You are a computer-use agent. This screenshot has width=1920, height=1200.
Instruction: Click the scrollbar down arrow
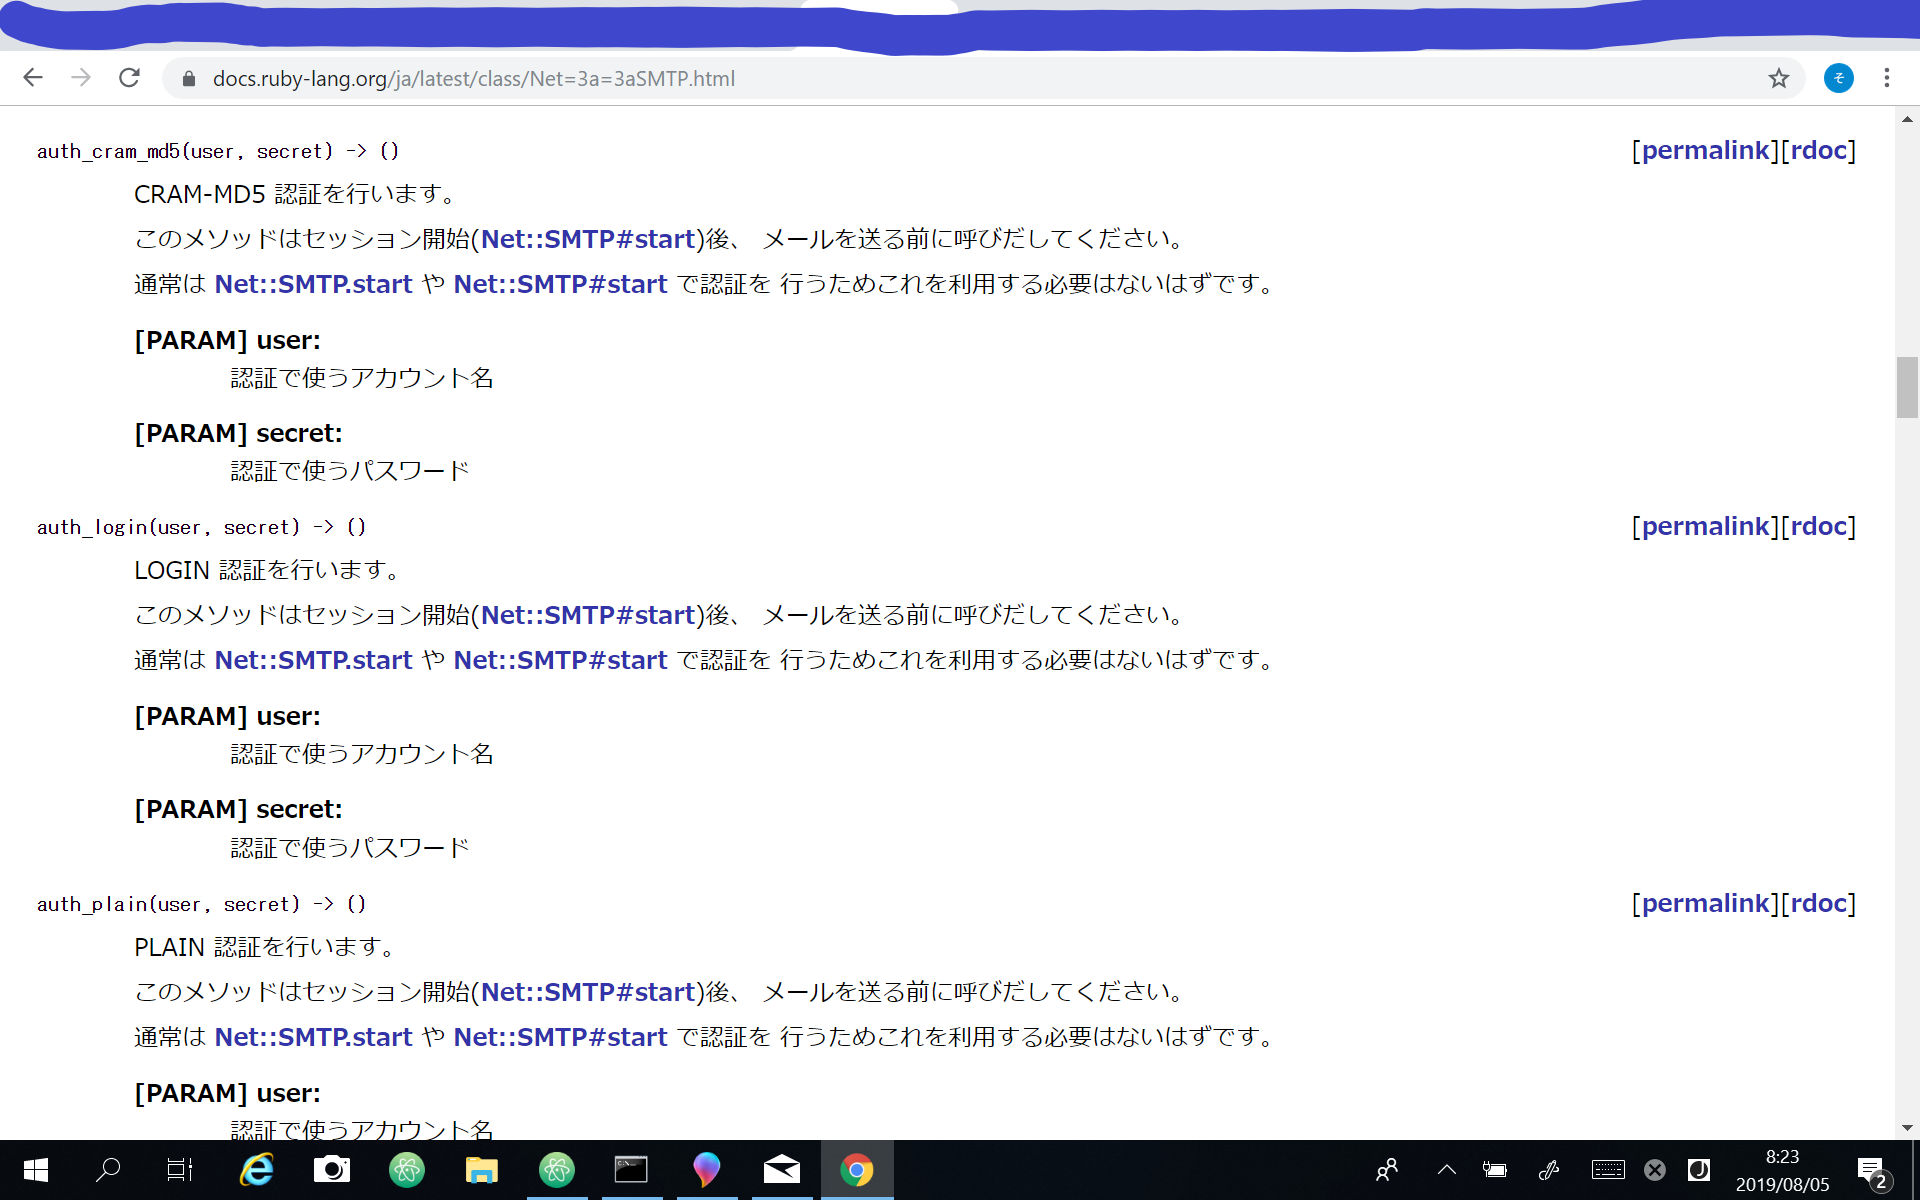pyautogui.click(x=1907, y=1128)
